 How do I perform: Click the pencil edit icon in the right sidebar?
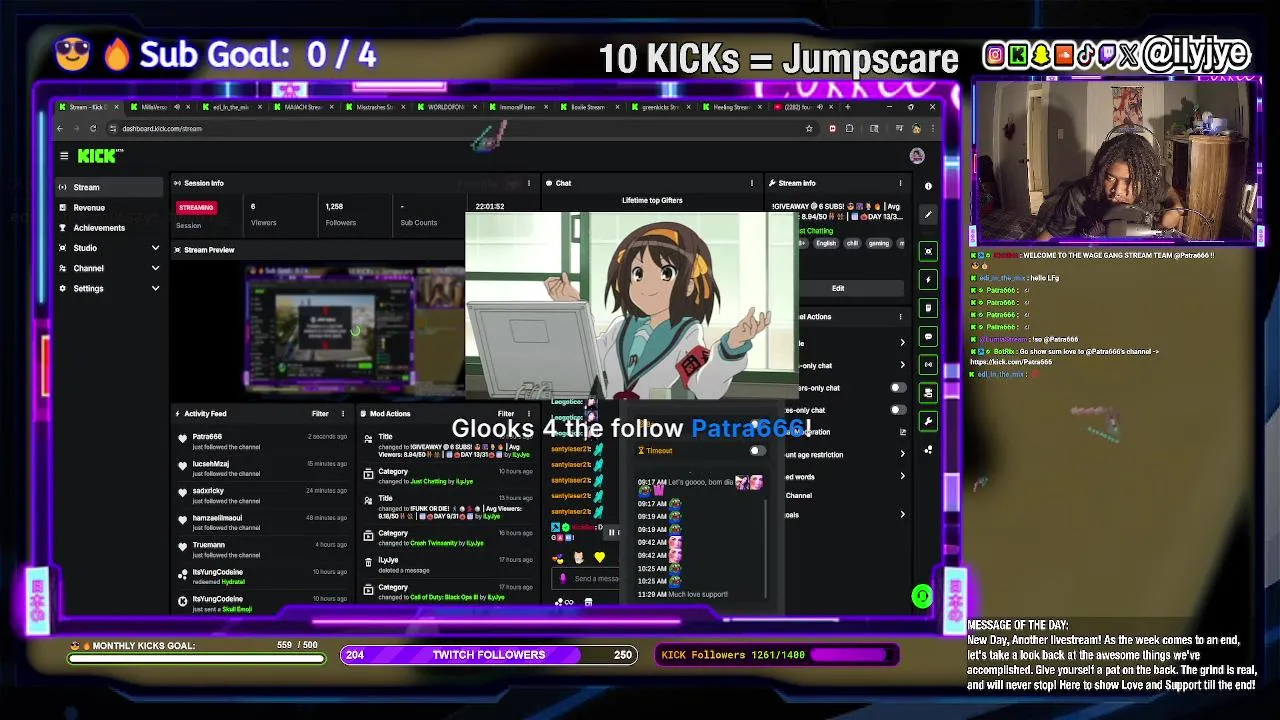(x=928, y=214)
